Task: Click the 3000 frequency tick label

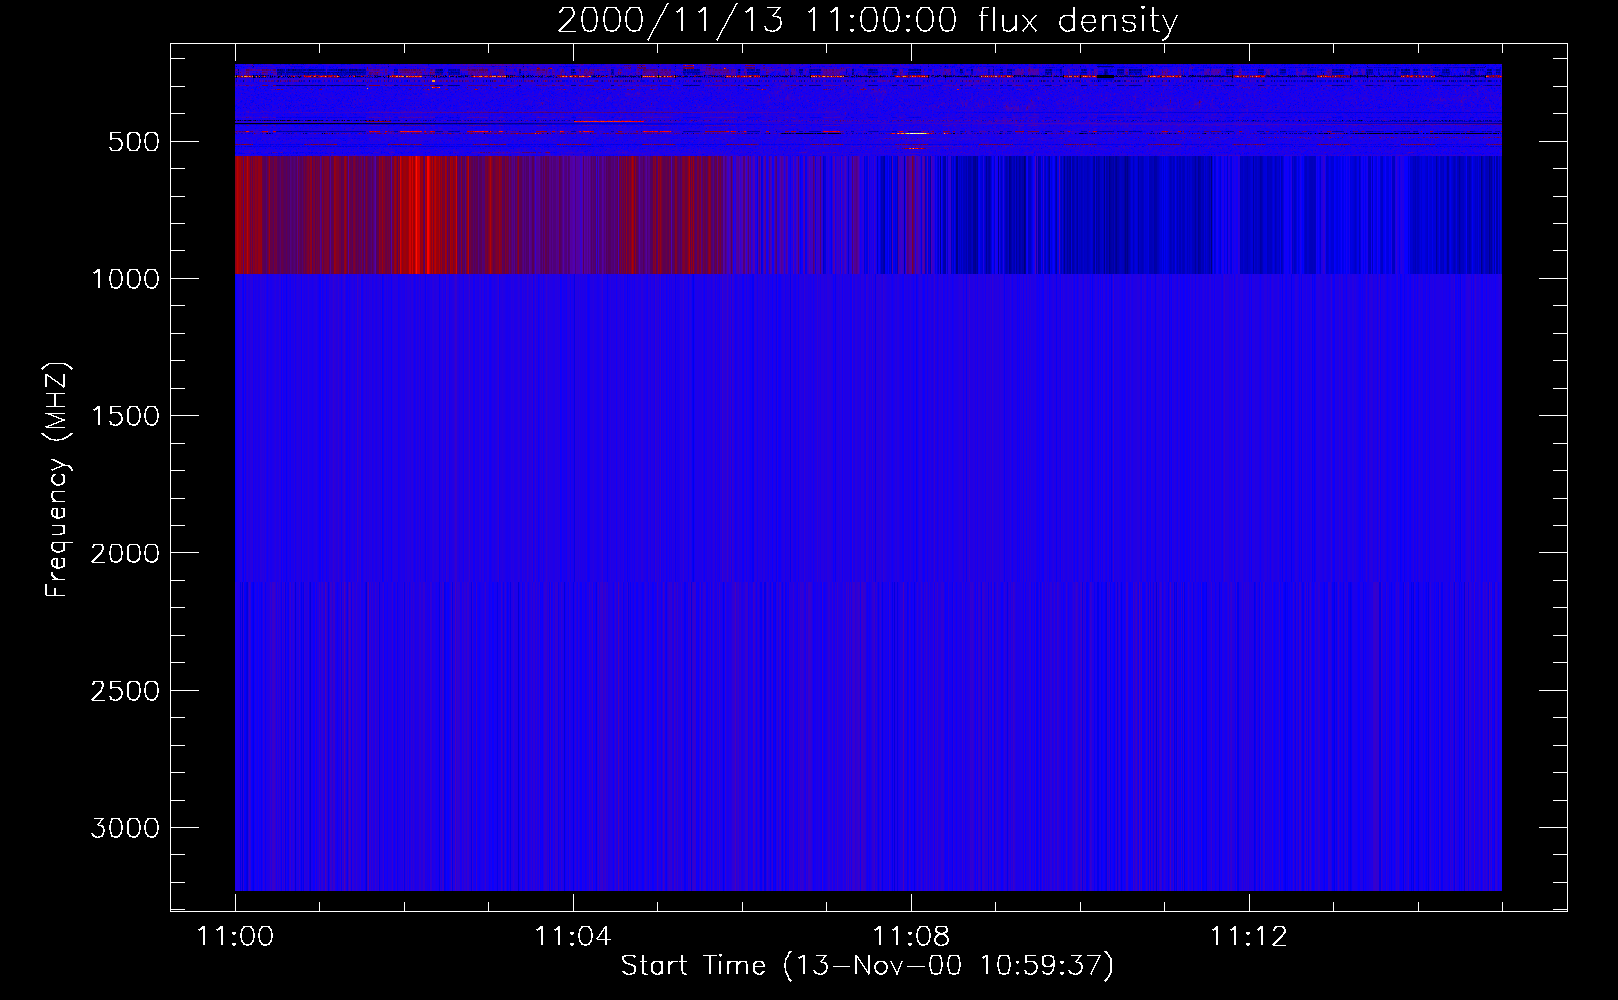Action: (x=125, y=828)
